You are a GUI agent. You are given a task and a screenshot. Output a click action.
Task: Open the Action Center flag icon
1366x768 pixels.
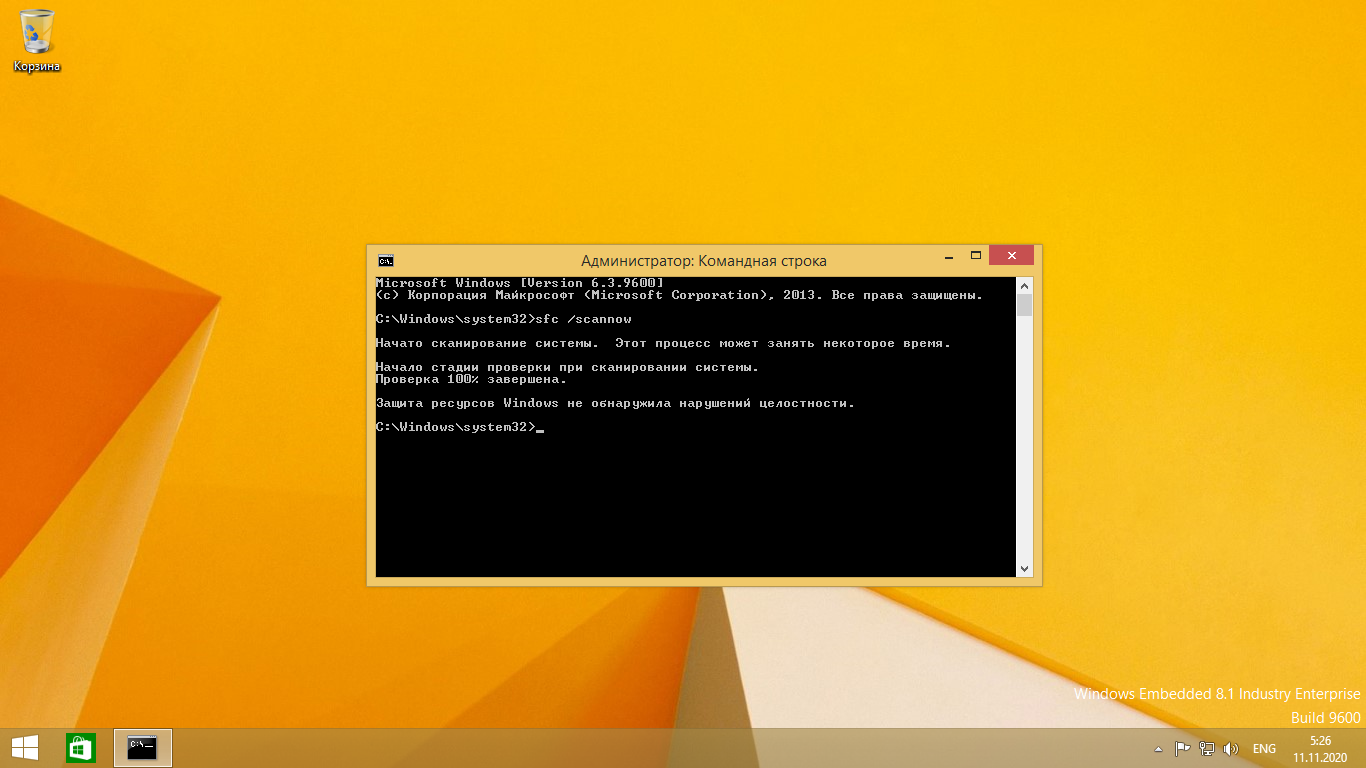[1182, 749]
